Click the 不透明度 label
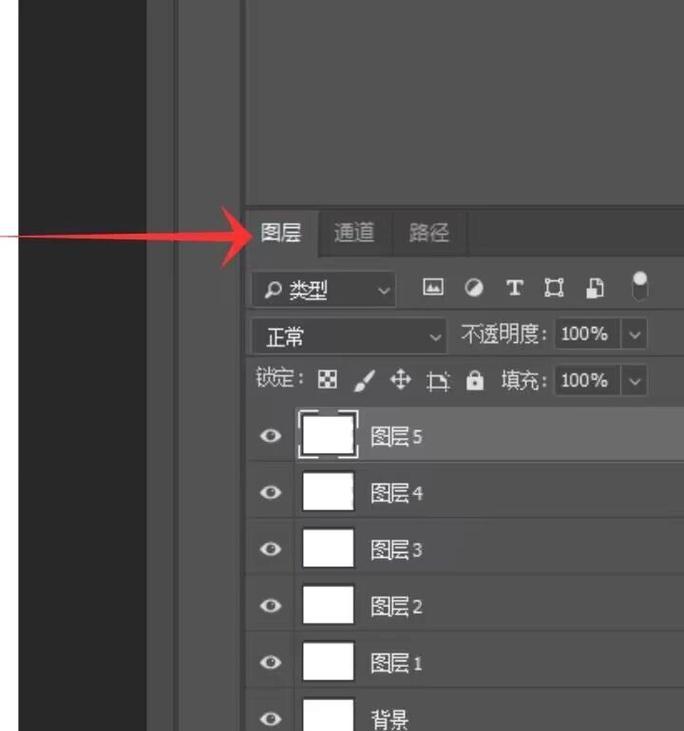Viewport: 684px width, 731px height. (x=503, y=334)
